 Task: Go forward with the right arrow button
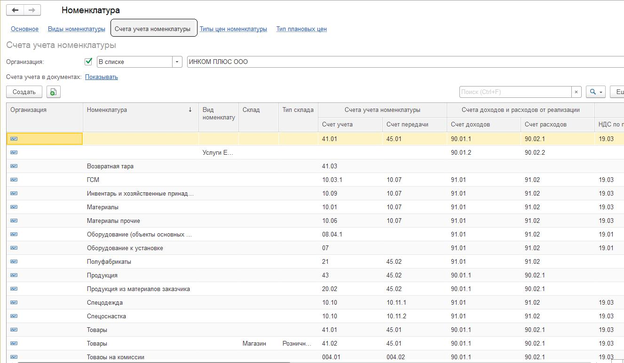click(32, 10)
